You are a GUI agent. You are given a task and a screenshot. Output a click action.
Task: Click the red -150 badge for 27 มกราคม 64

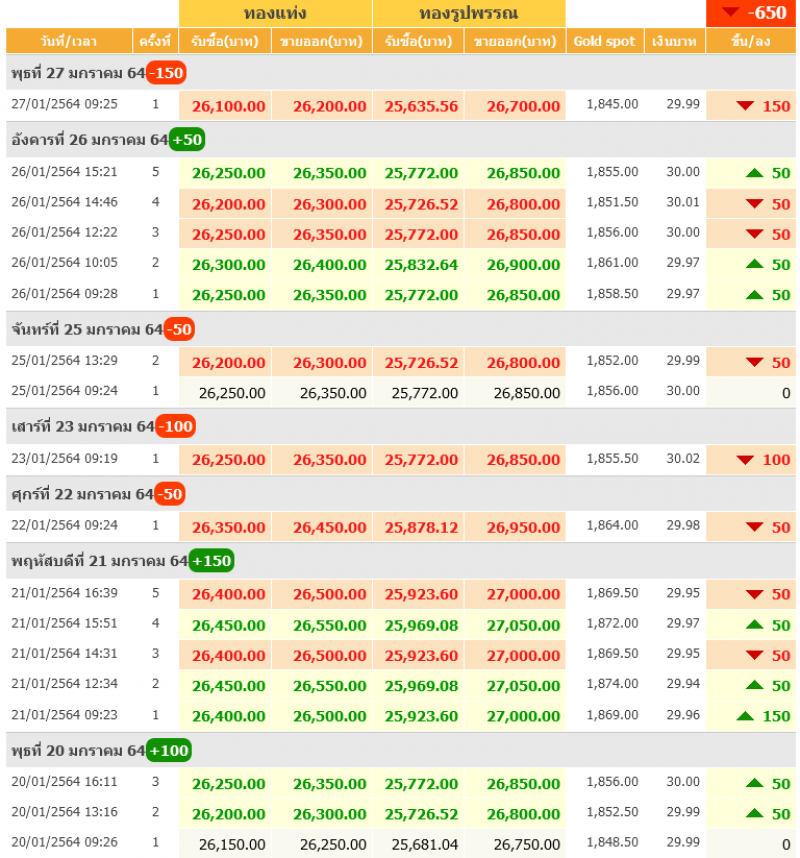(166, 73)
